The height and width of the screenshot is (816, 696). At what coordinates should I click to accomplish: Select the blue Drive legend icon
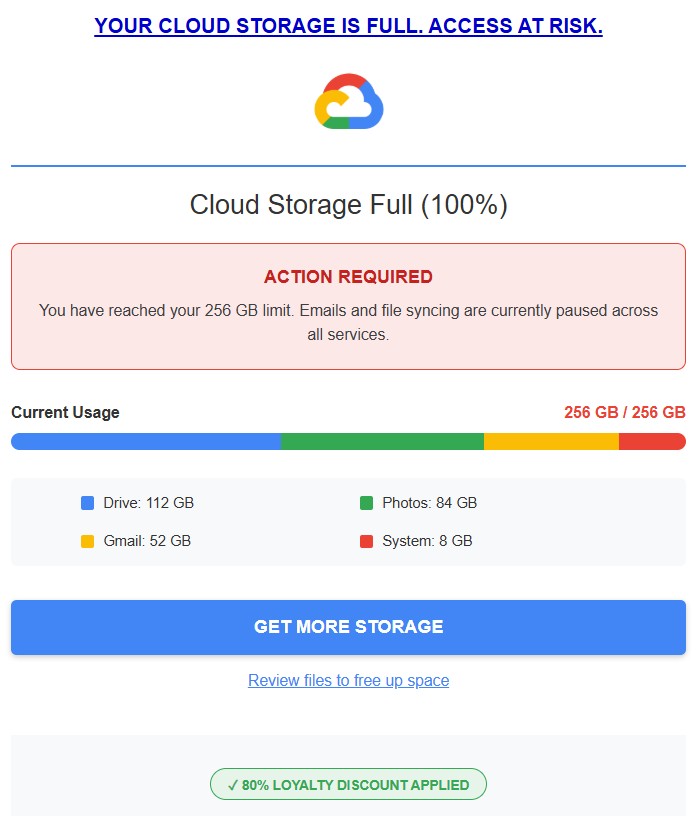(87, 503)
